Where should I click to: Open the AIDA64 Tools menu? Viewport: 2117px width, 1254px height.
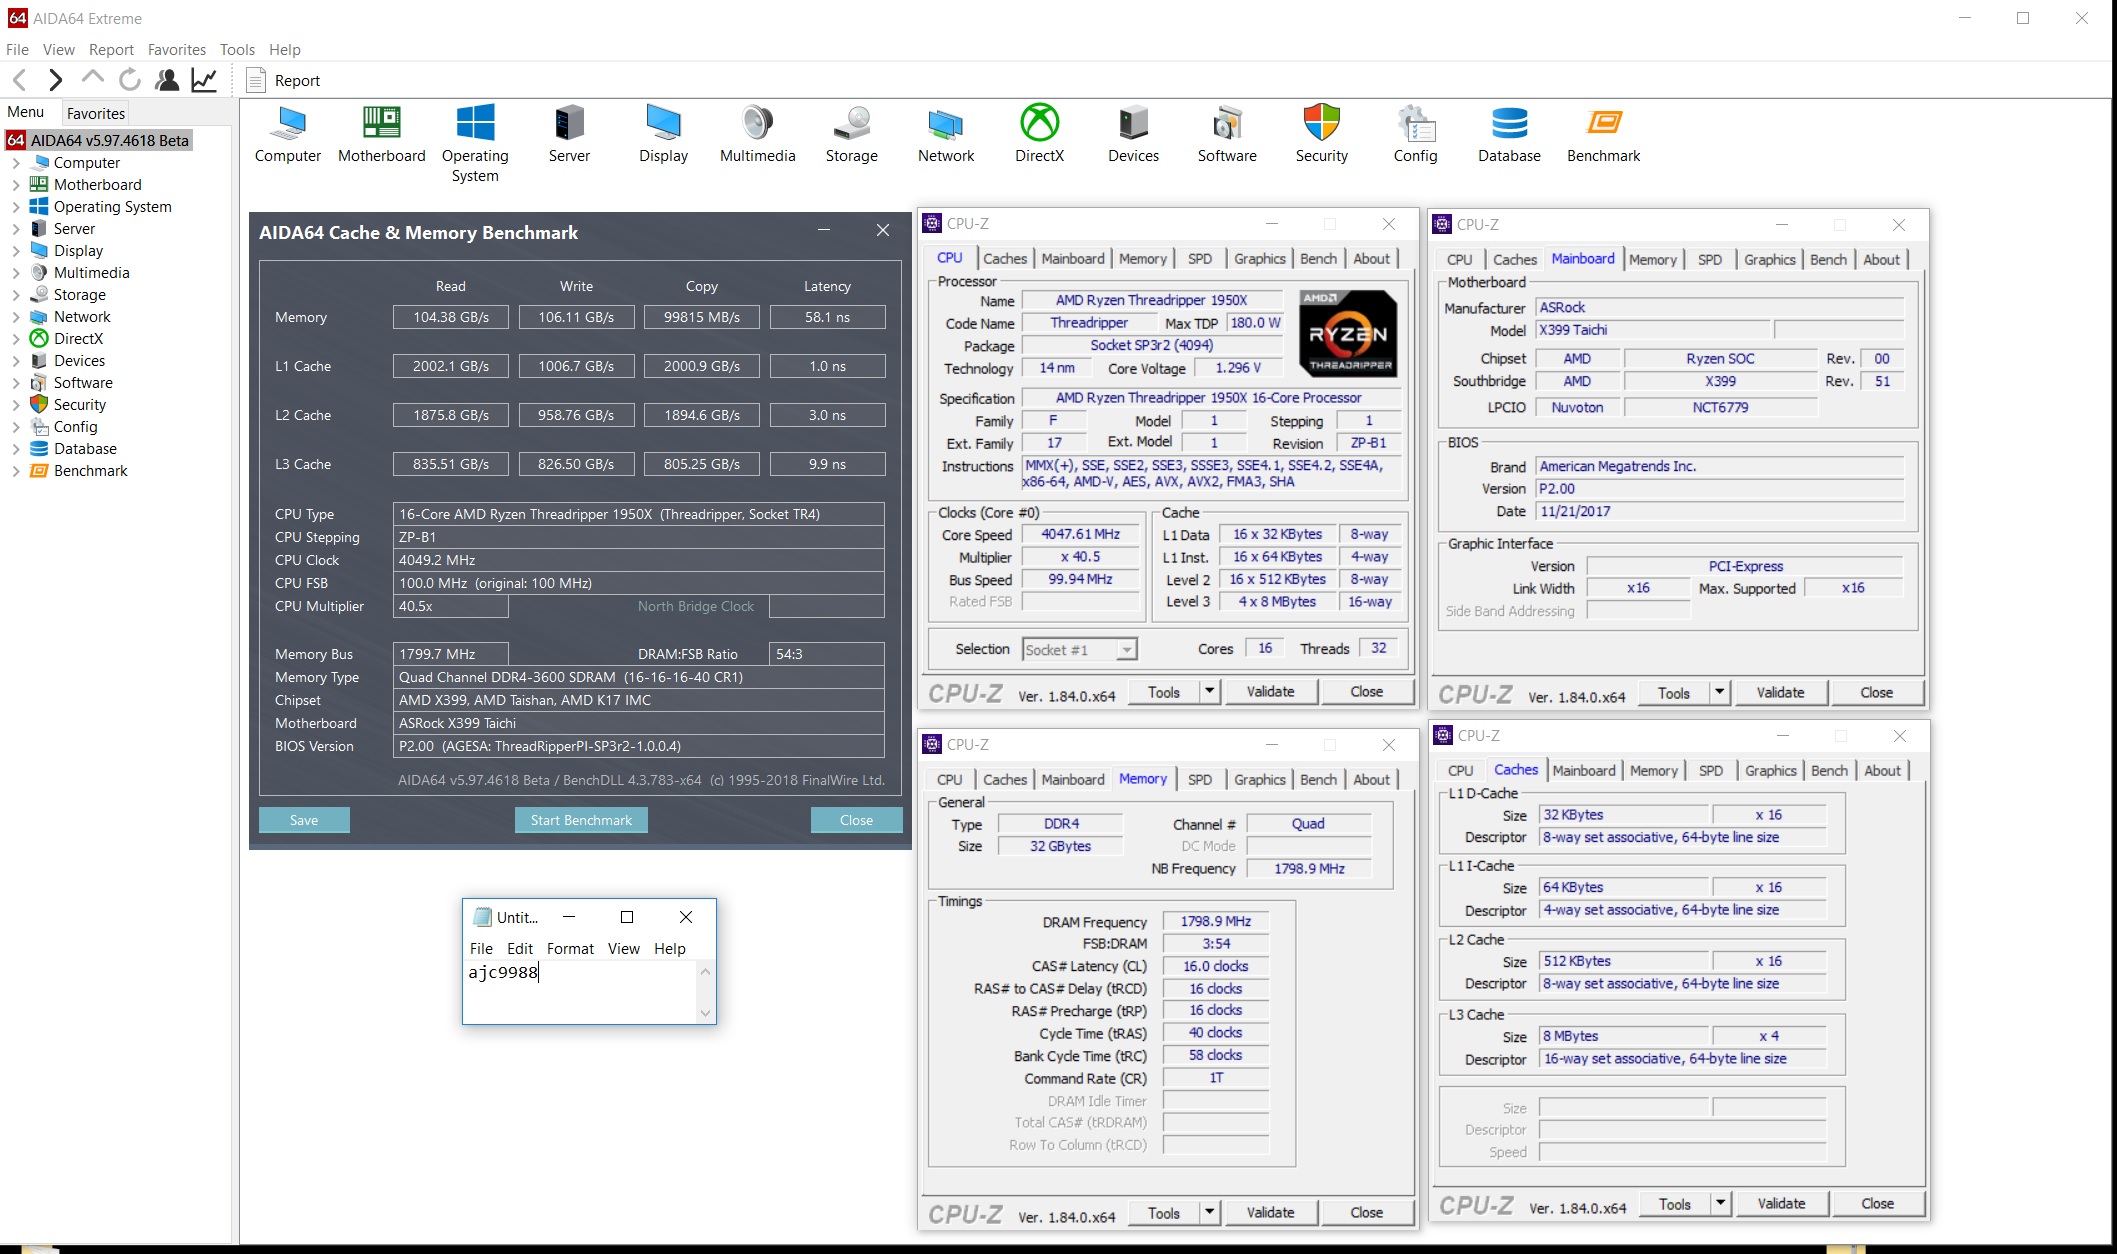coord(237,49)
